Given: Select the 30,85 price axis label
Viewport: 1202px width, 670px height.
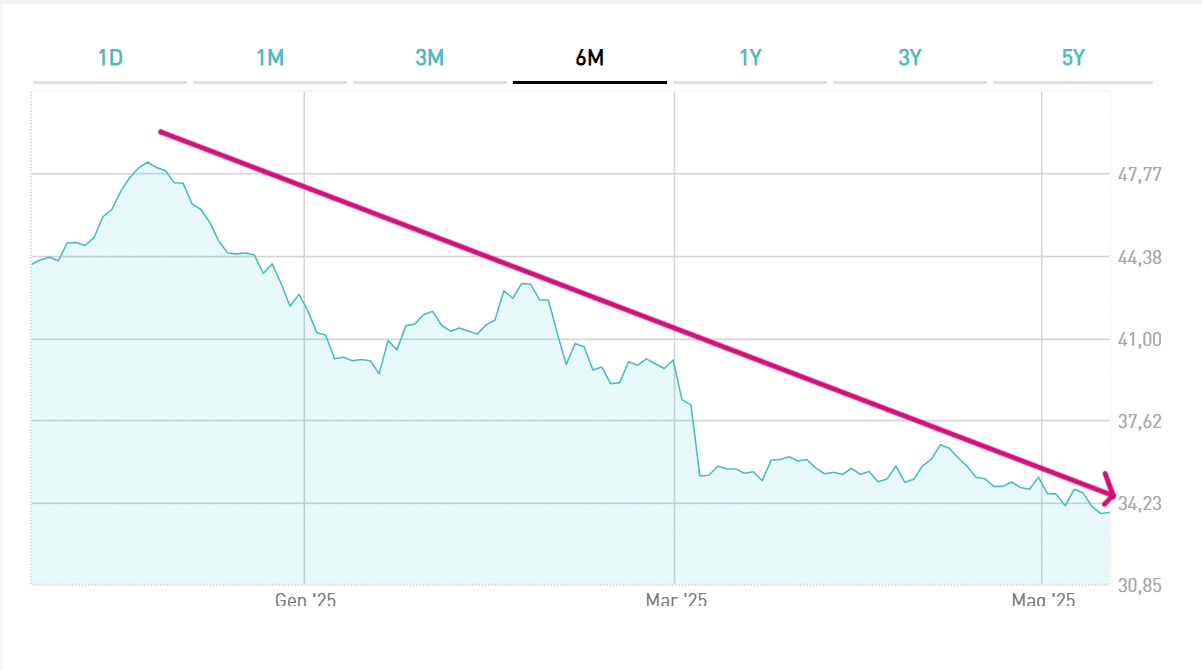Looking at the screenshot, I should pyautogui.click(x=1139, y=586).
